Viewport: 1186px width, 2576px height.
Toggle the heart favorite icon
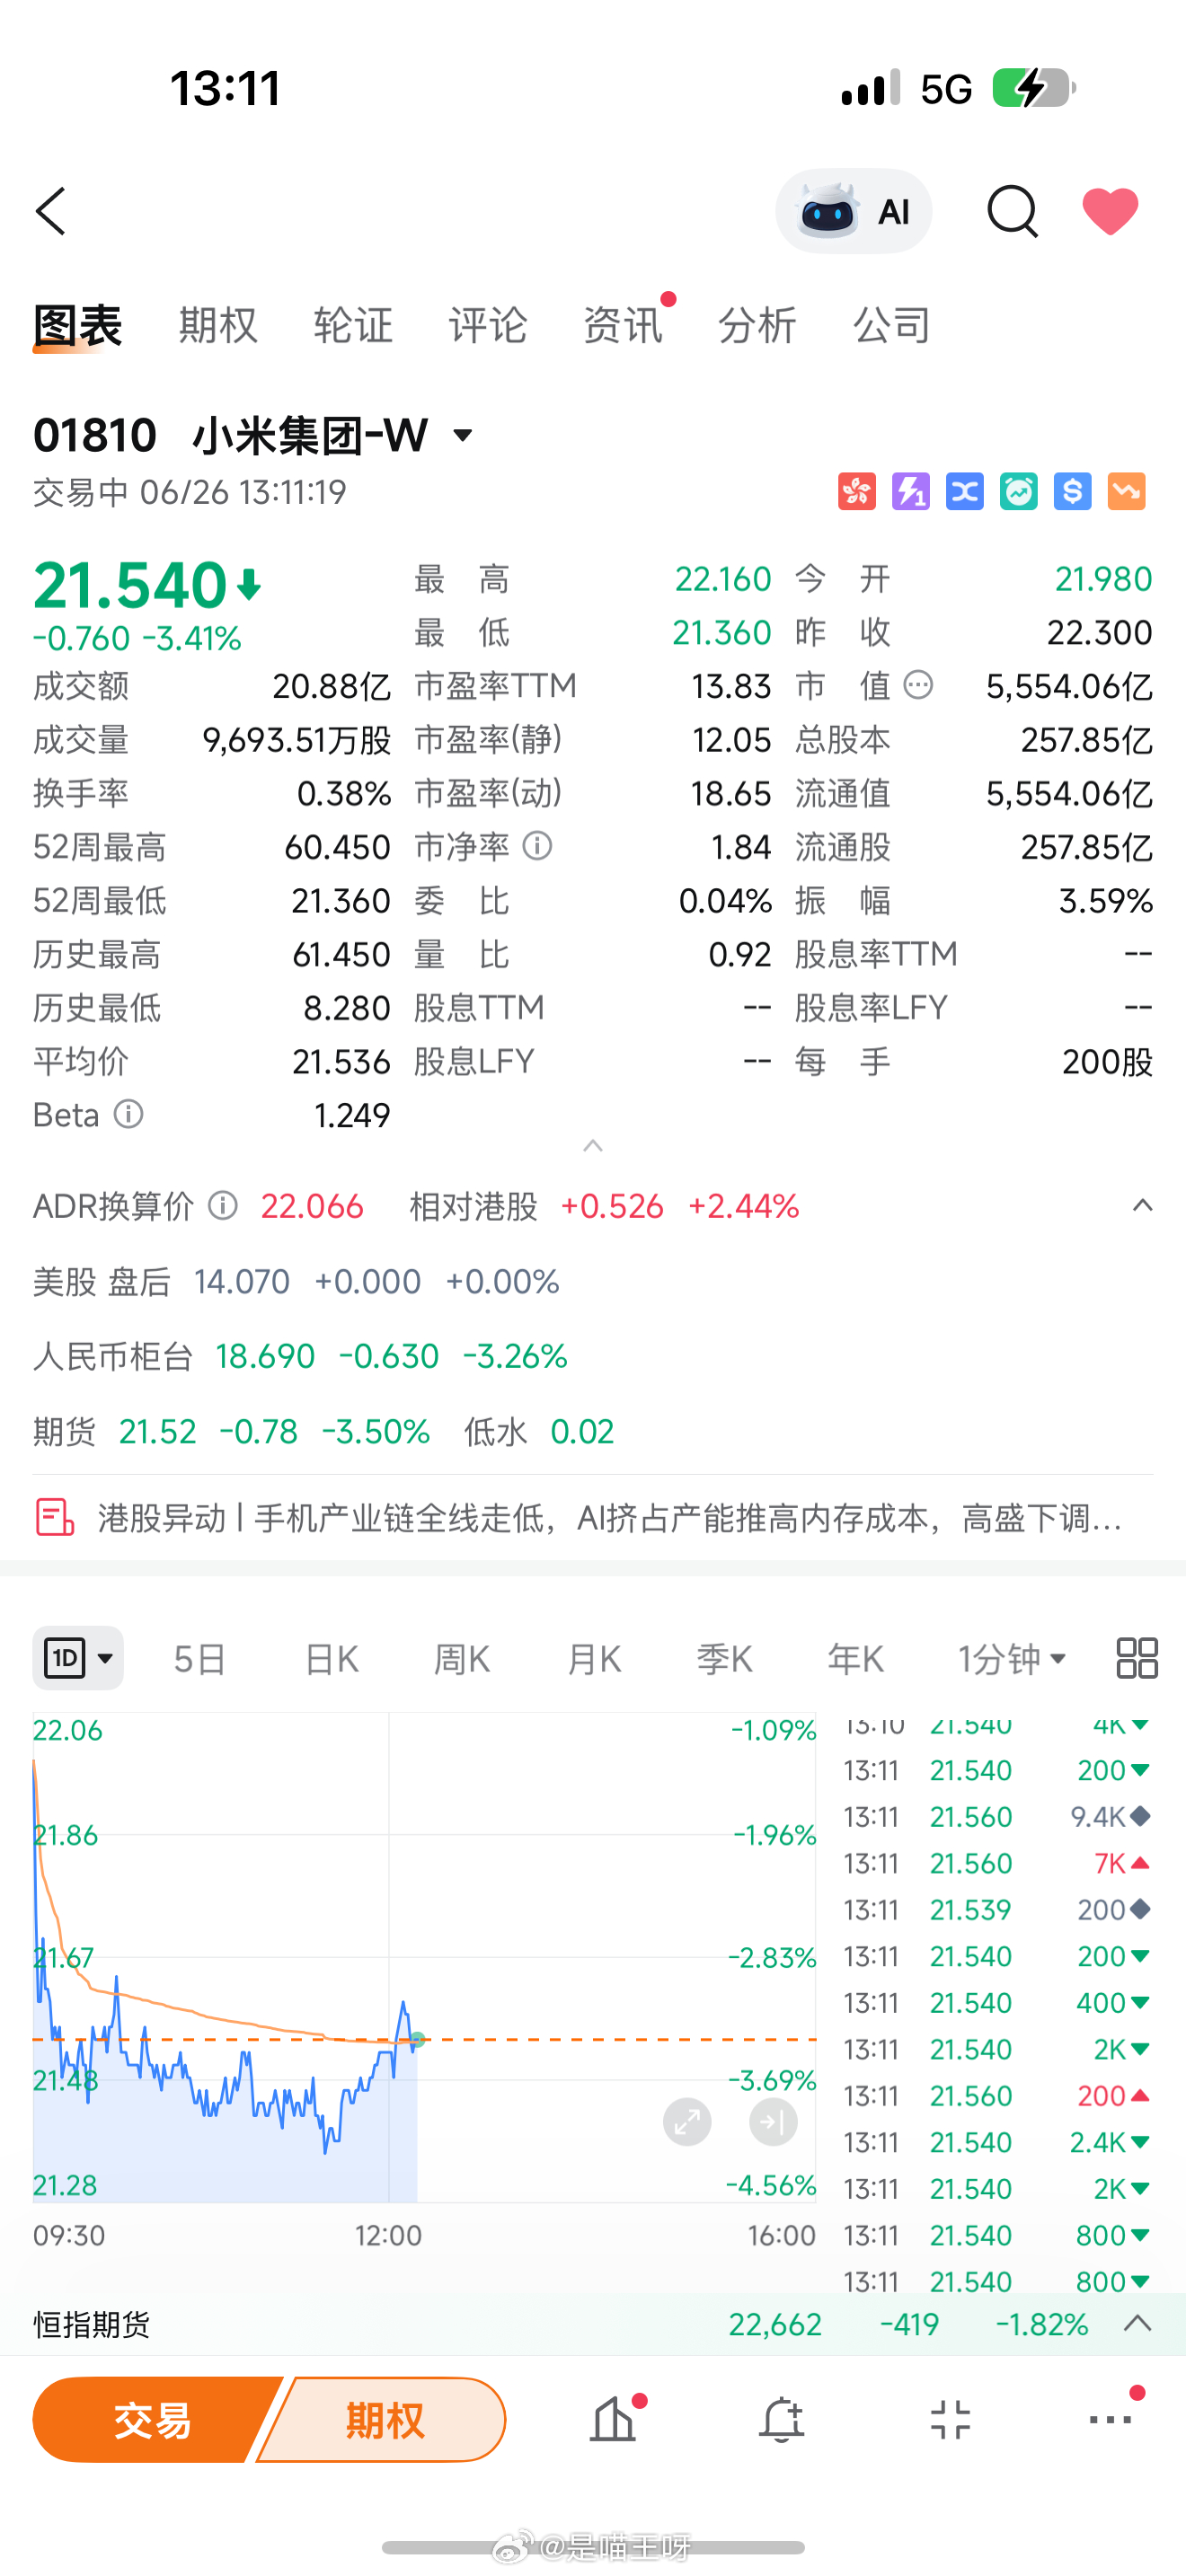(x=1110, y=211)
